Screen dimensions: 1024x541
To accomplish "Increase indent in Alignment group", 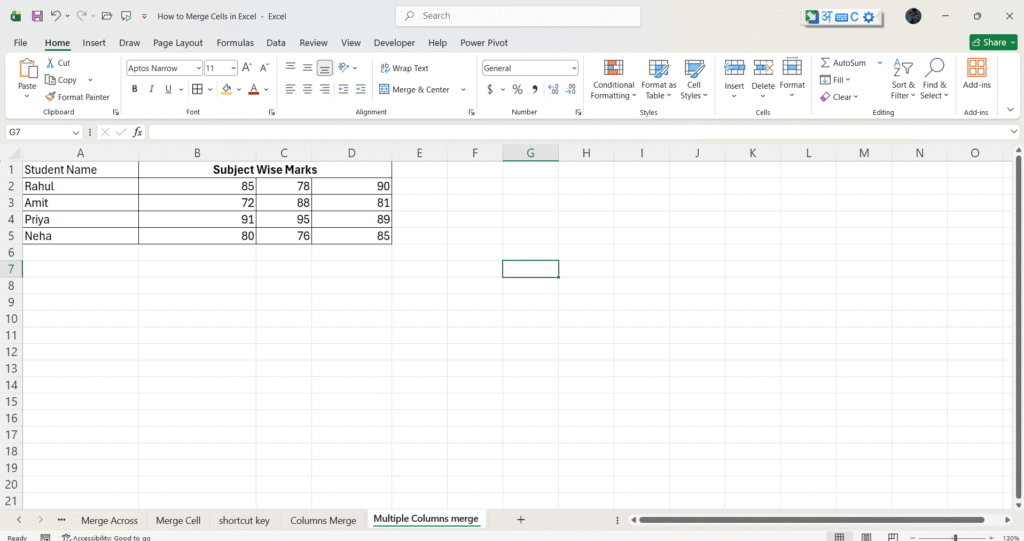I will (360, 89).
